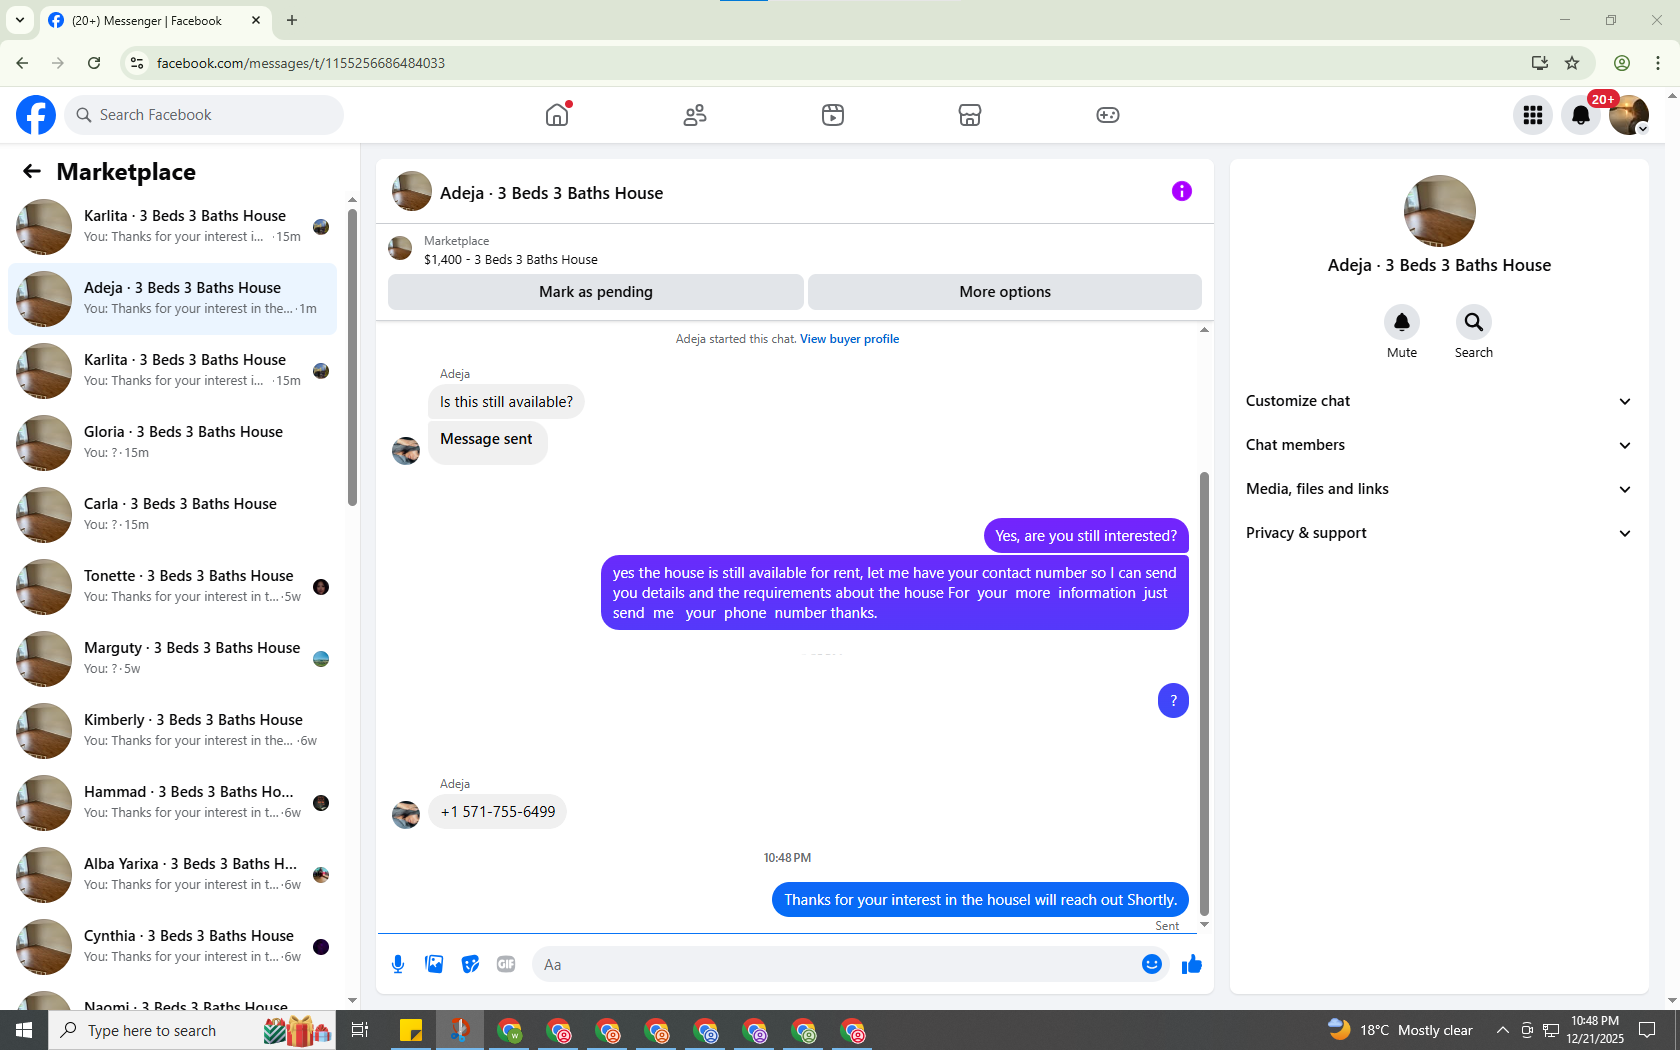Image resolution: width=1680 pixels, height=1050 pixels.
Task: Open Facebook Home feed icon
Action: pos(557,115)
